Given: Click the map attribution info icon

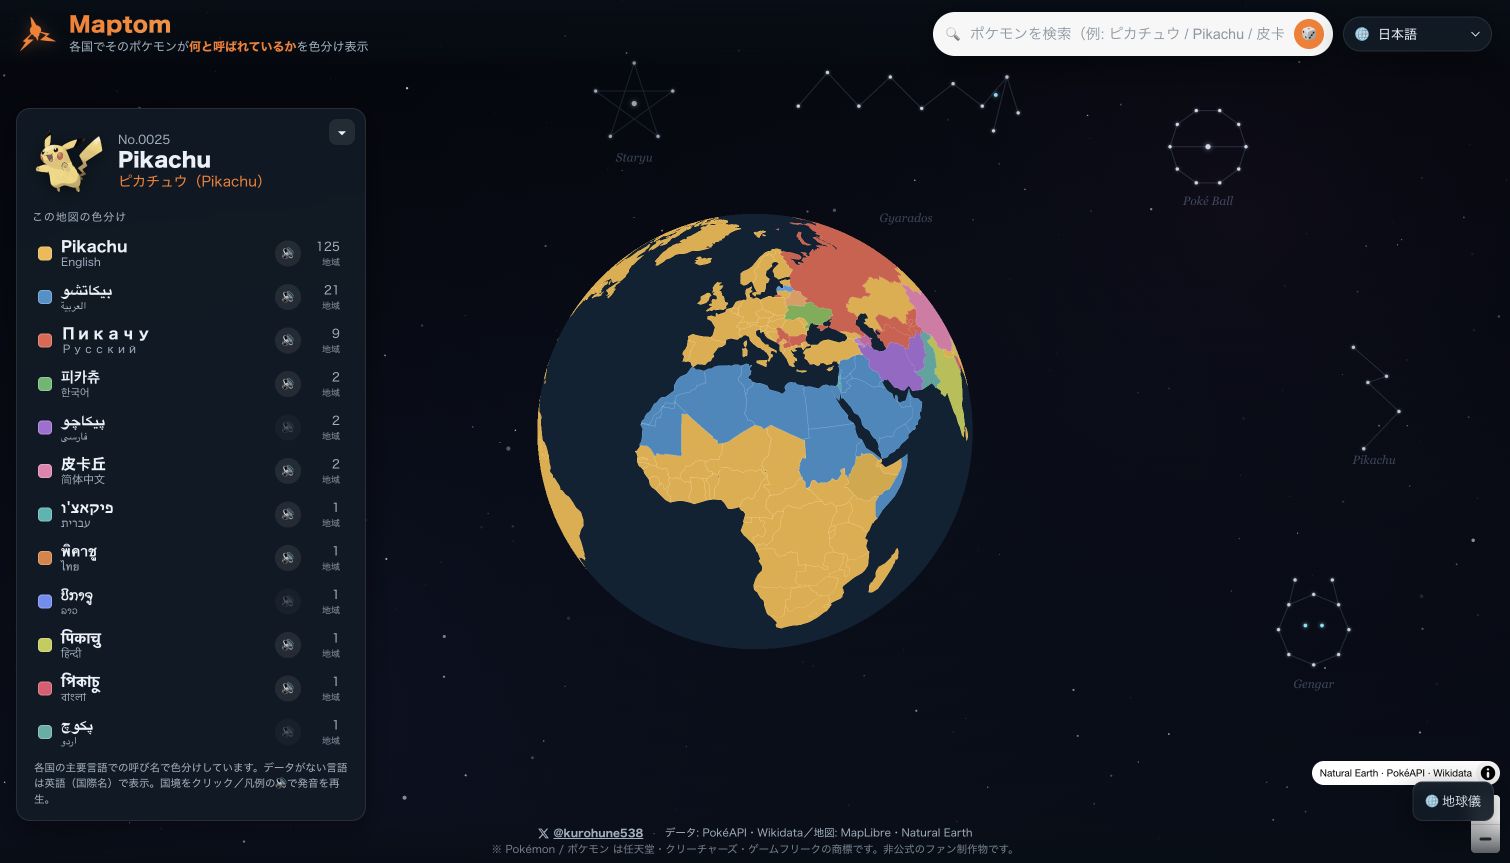Looking at the screenshot, I should point(1488,773).
